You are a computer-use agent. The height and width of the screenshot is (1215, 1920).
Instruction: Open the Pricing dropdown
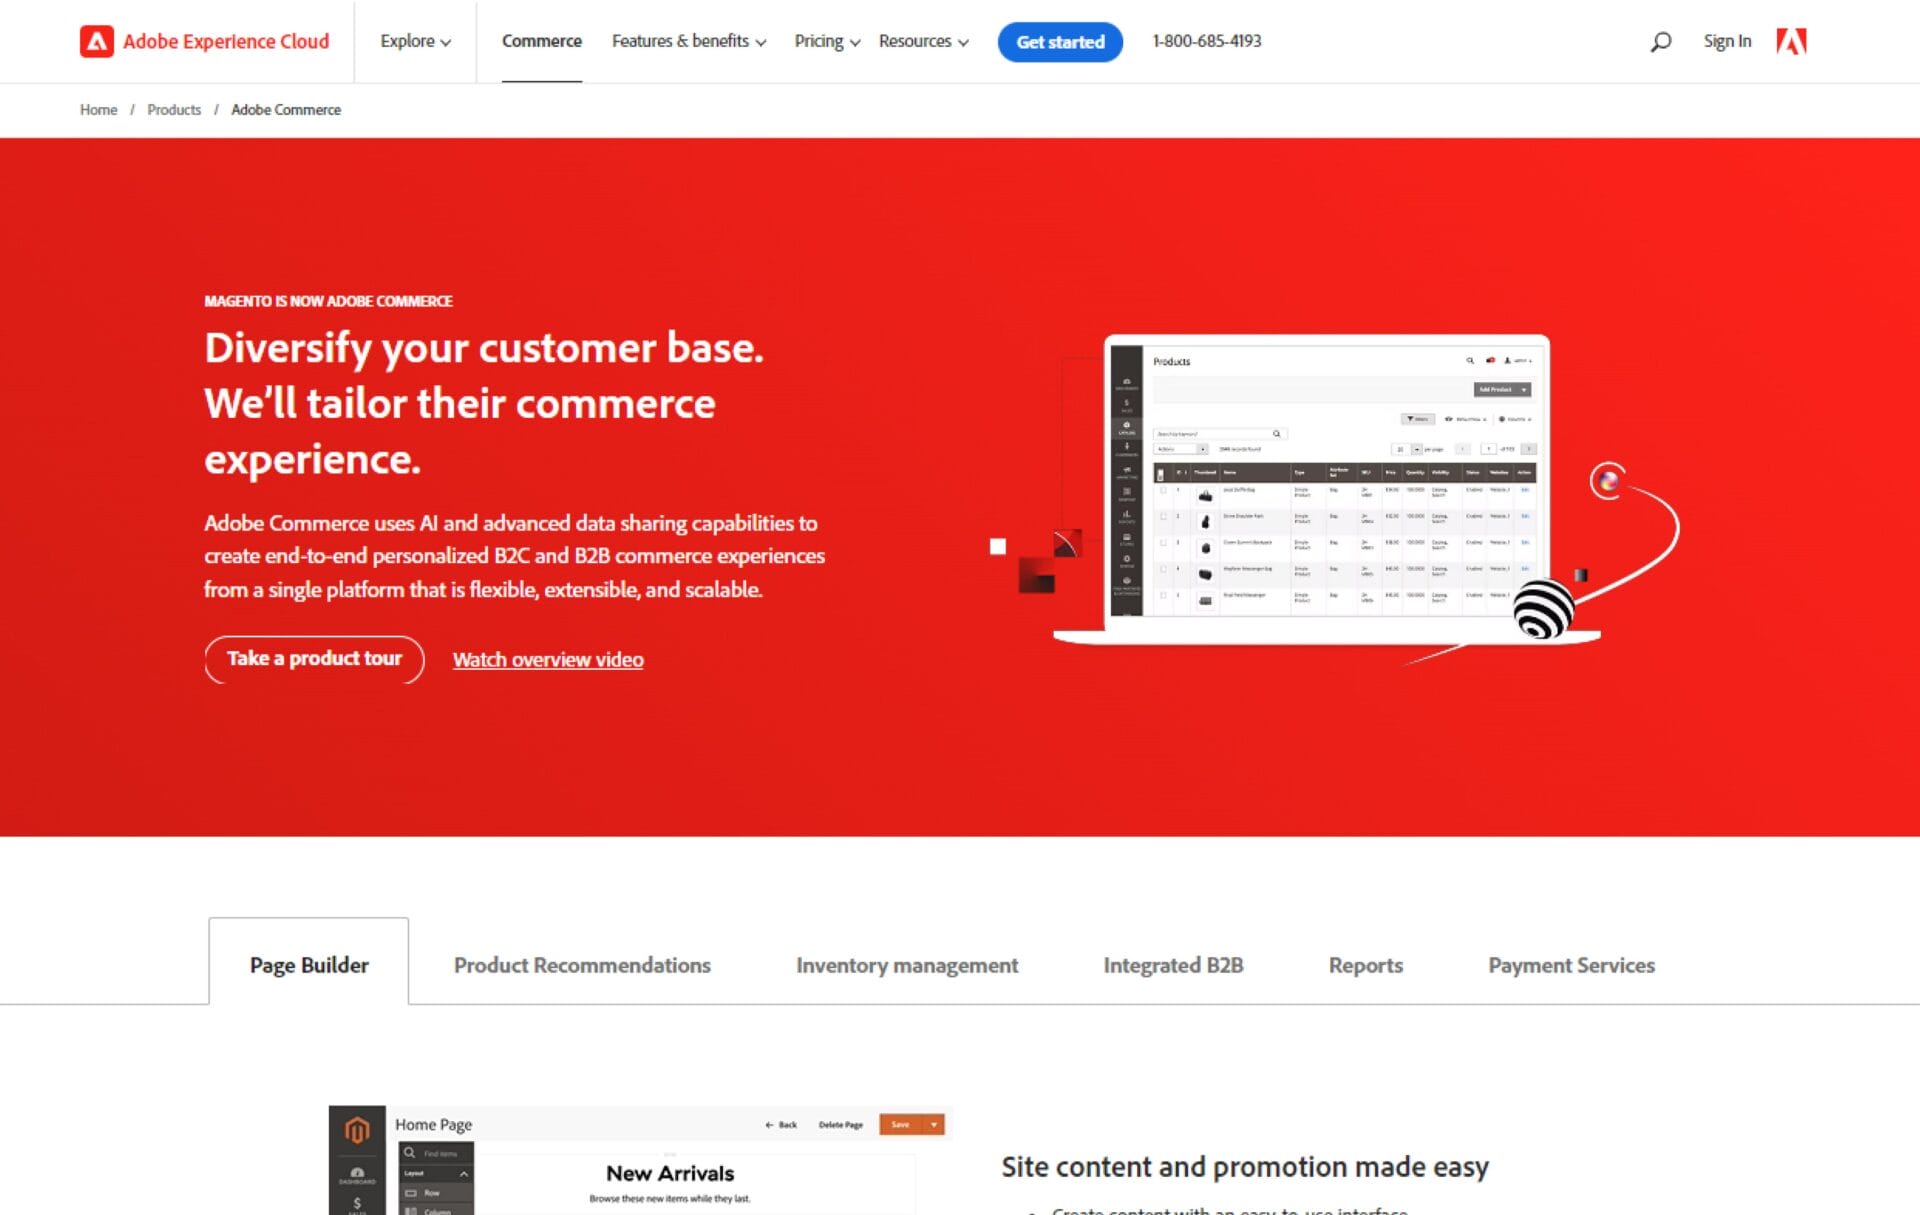(x=827, y=41)
